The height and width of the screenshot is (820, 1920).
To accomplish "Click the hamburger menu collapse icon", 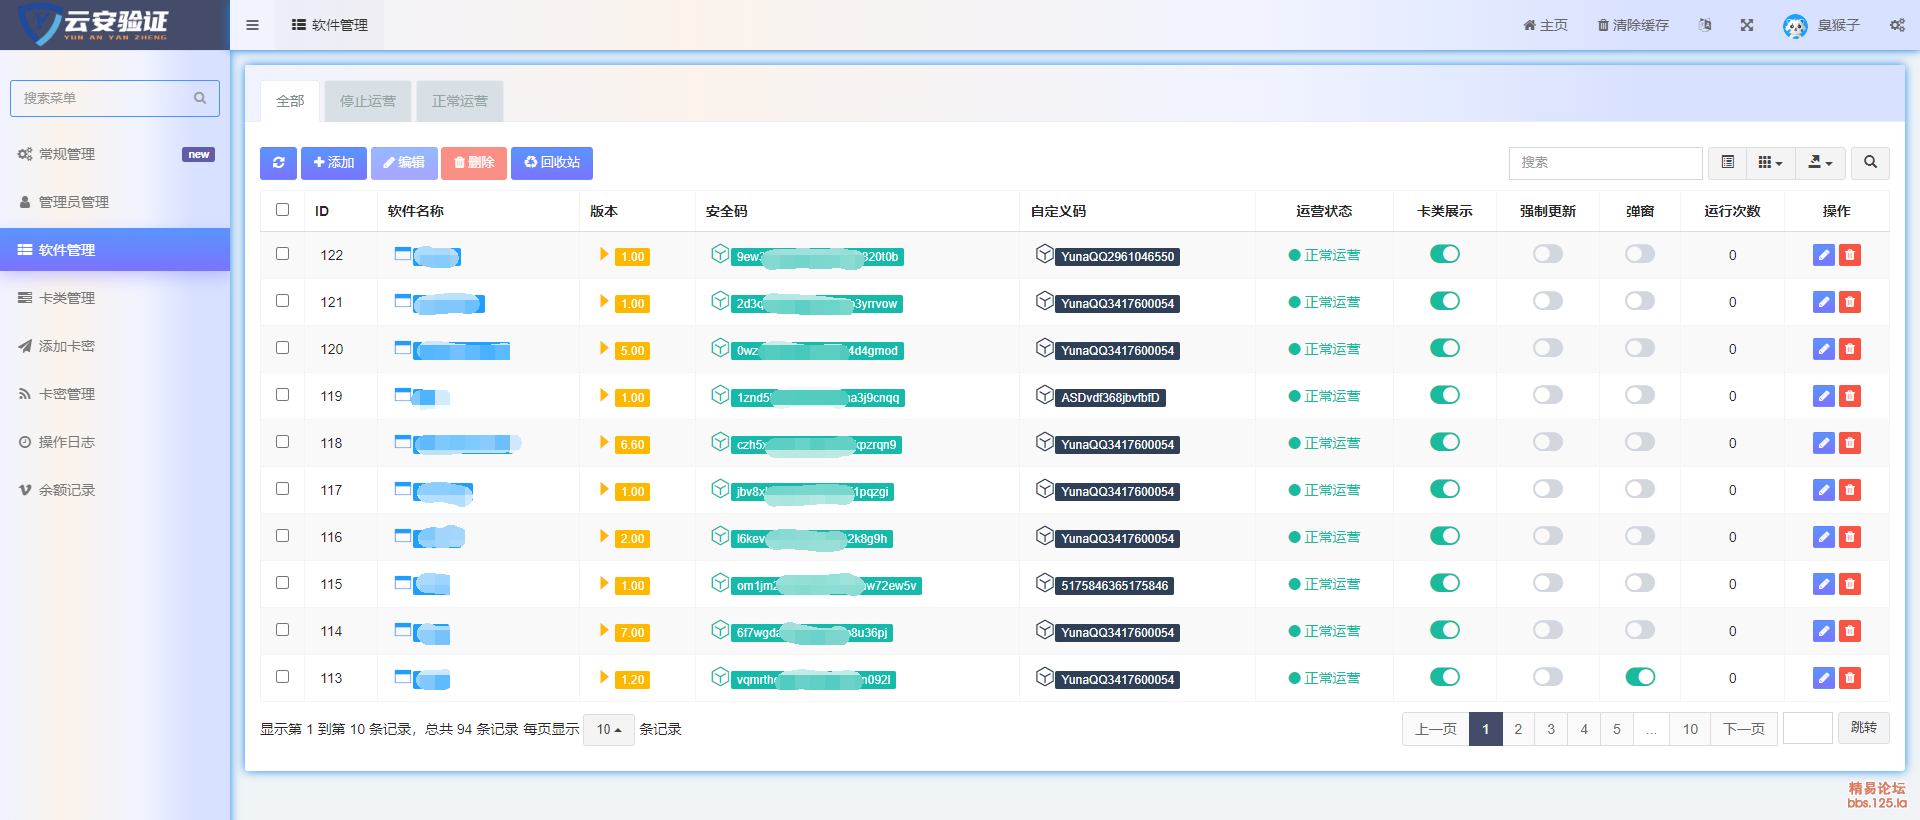I will click(x=252, y=25).
